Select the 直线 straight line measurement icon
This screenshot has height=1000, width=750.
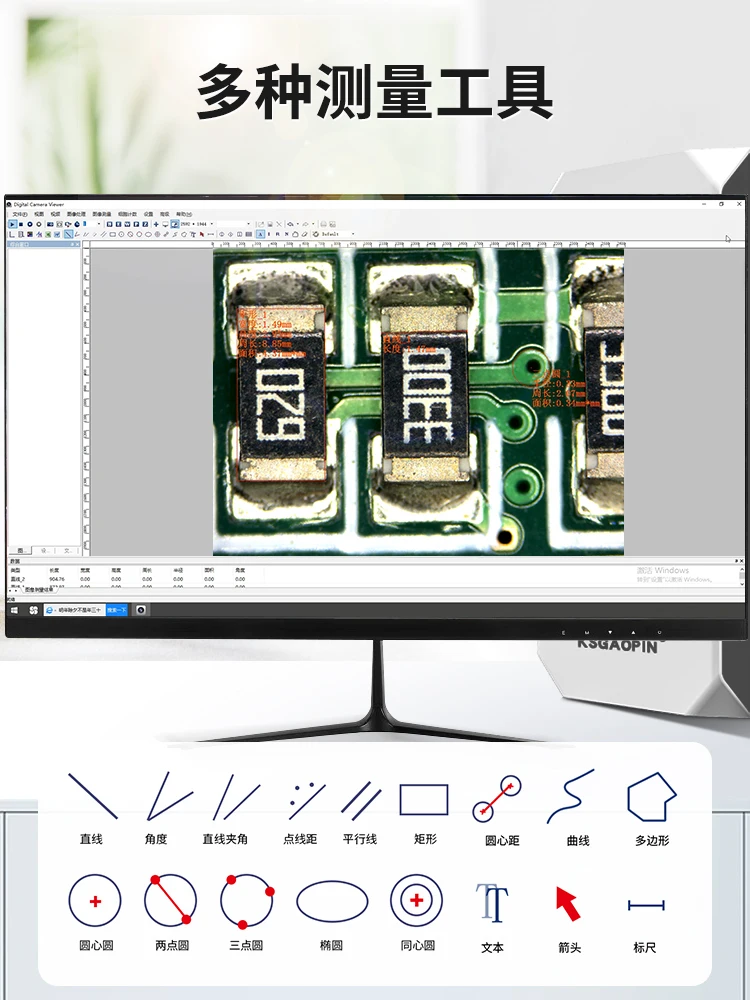[x=92, y=796]
